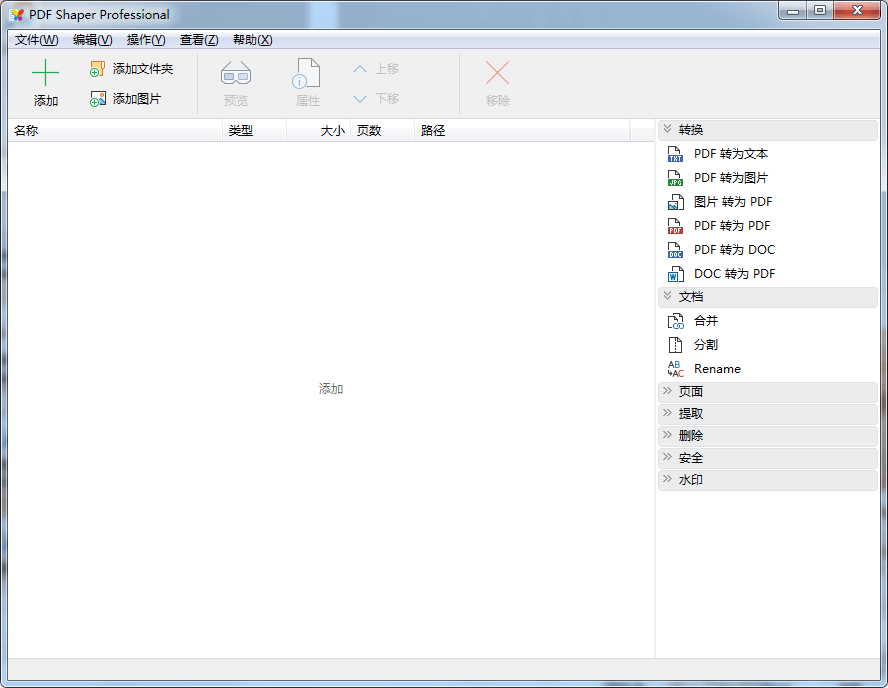
Task: Close the PDF Shaper Professional window
Action: click(857, 11)
